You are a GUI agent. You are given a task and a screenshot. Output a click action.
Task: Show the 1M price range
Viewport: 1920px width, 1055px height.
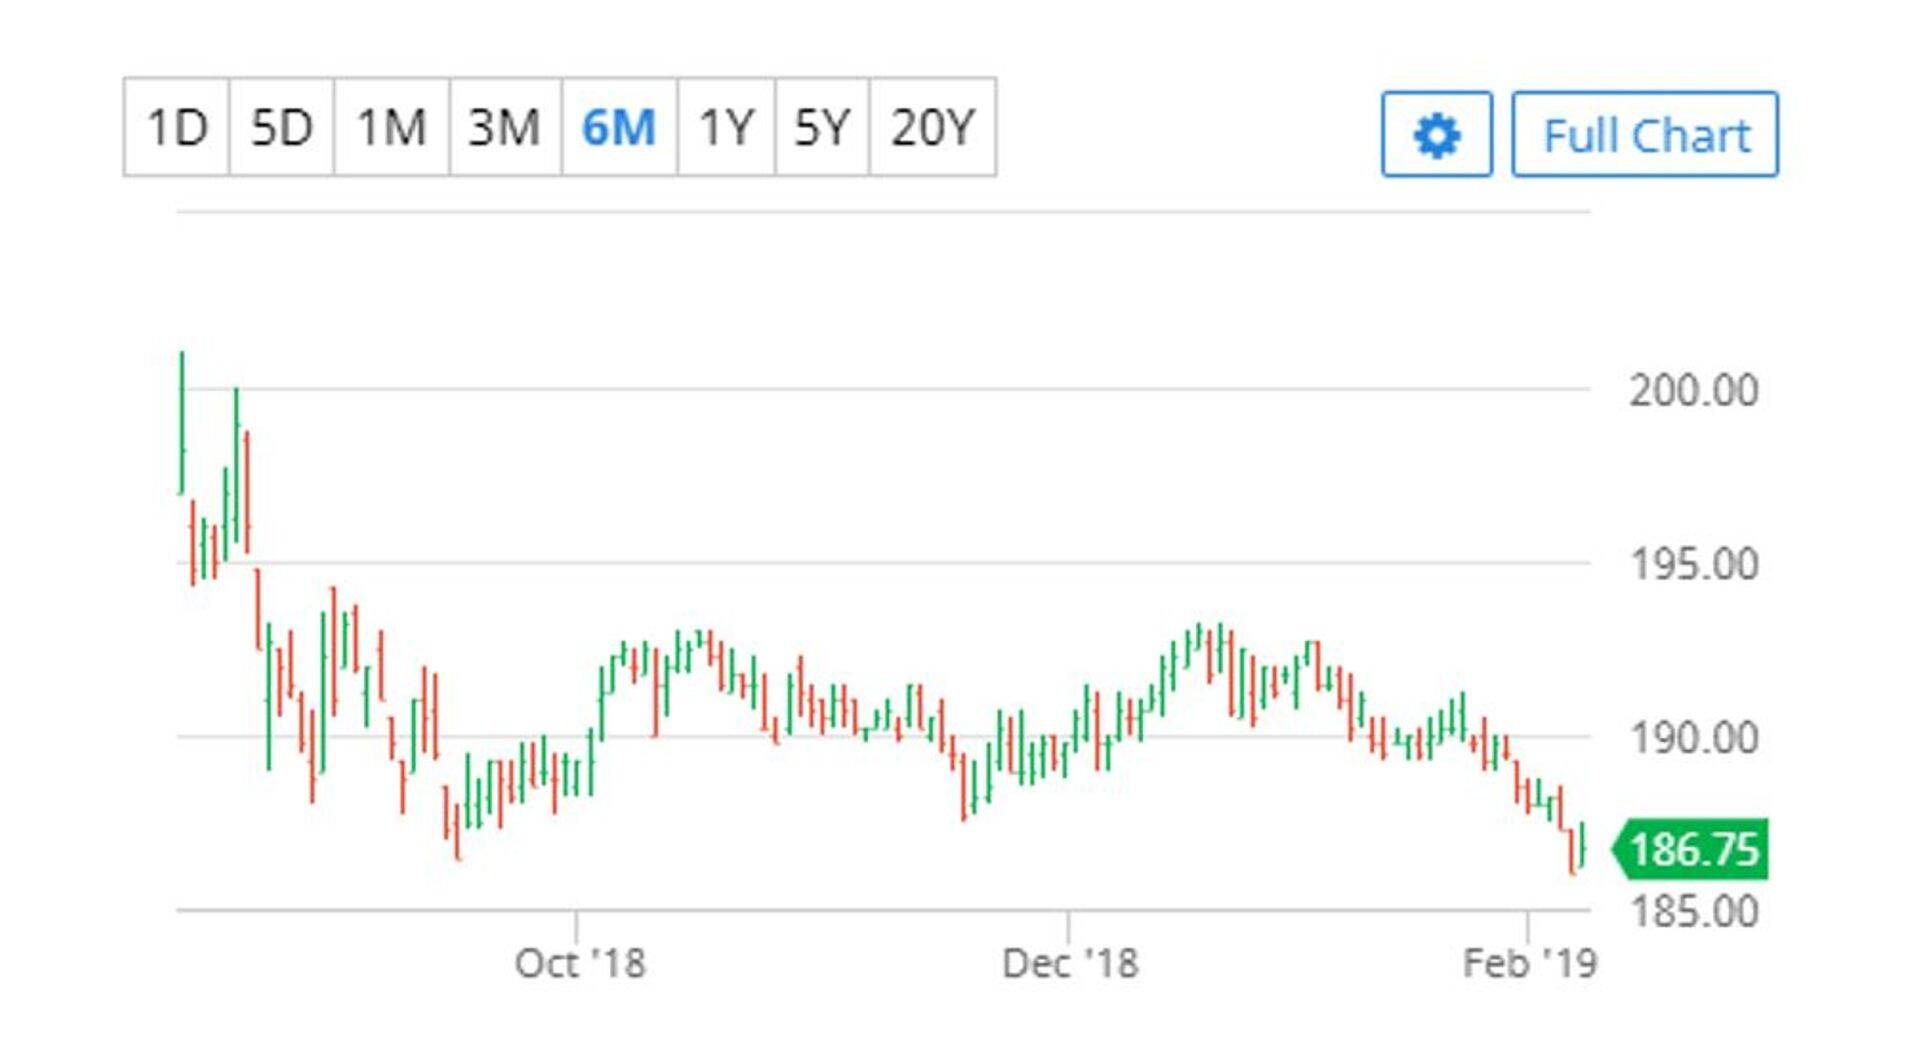(391, 128)
